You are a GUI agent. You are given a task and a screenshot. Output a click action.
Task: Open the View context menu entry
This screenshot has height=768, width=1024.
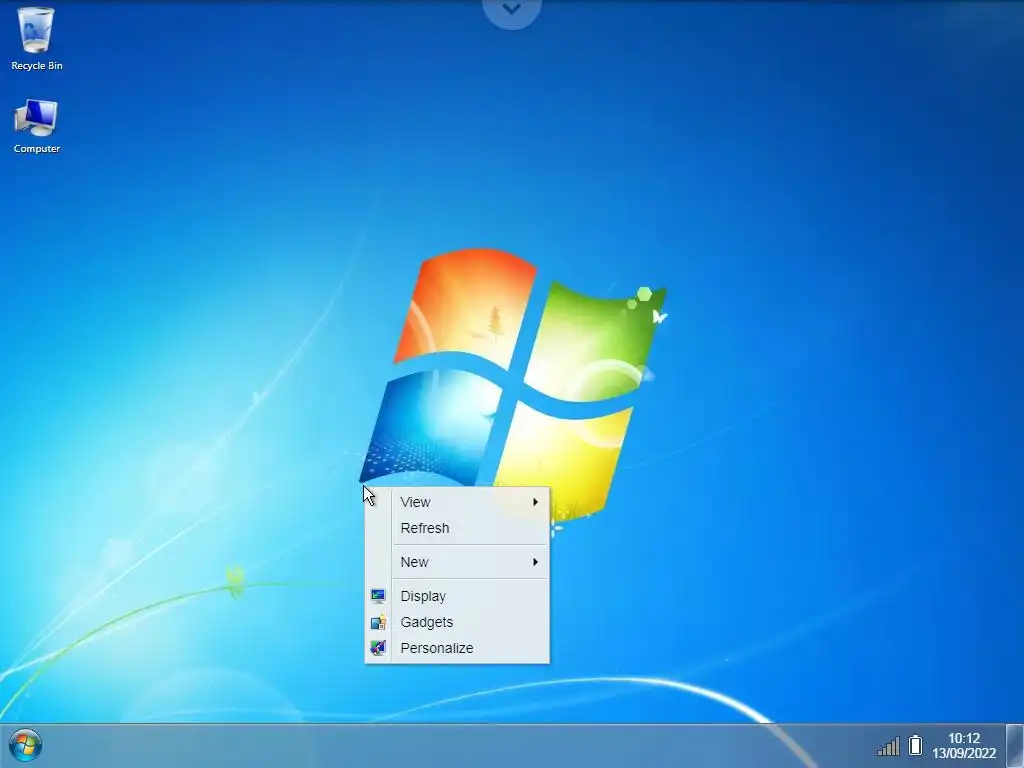(x=457, y=502)
